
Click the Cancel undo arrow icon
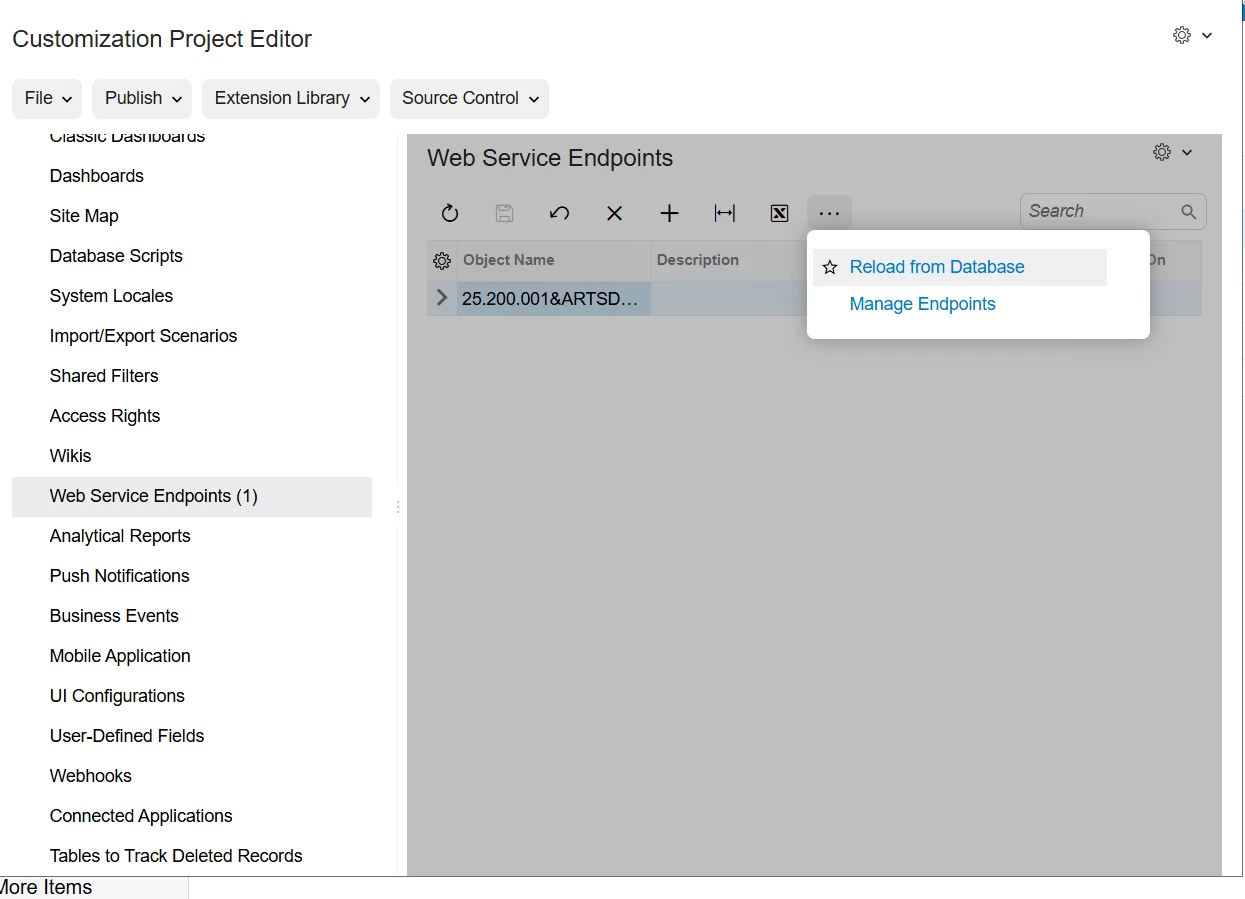point(560,213)
